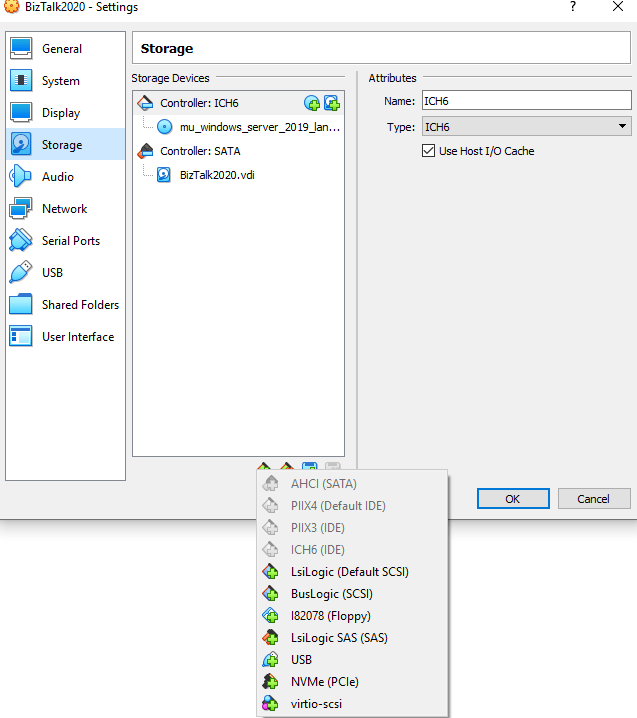Add virtio-scsi controller
The width and height of the screenshot is (637, 718).
pos(352,703)
